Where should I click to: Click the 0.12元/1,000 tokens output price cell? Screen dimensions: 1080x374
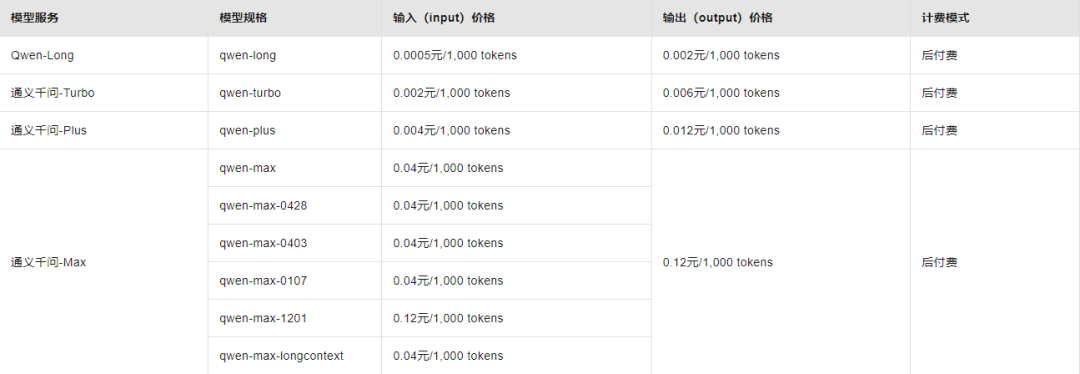coord(781,262)
